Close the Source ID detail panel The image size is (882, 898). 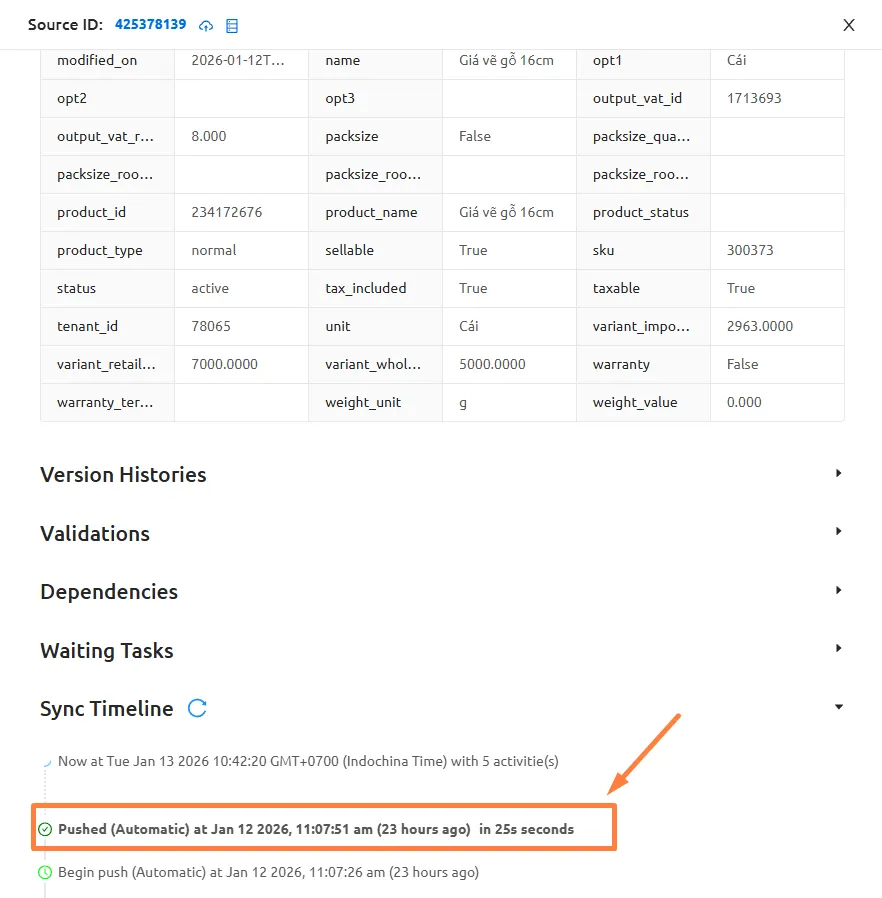(x=849, y=25)
